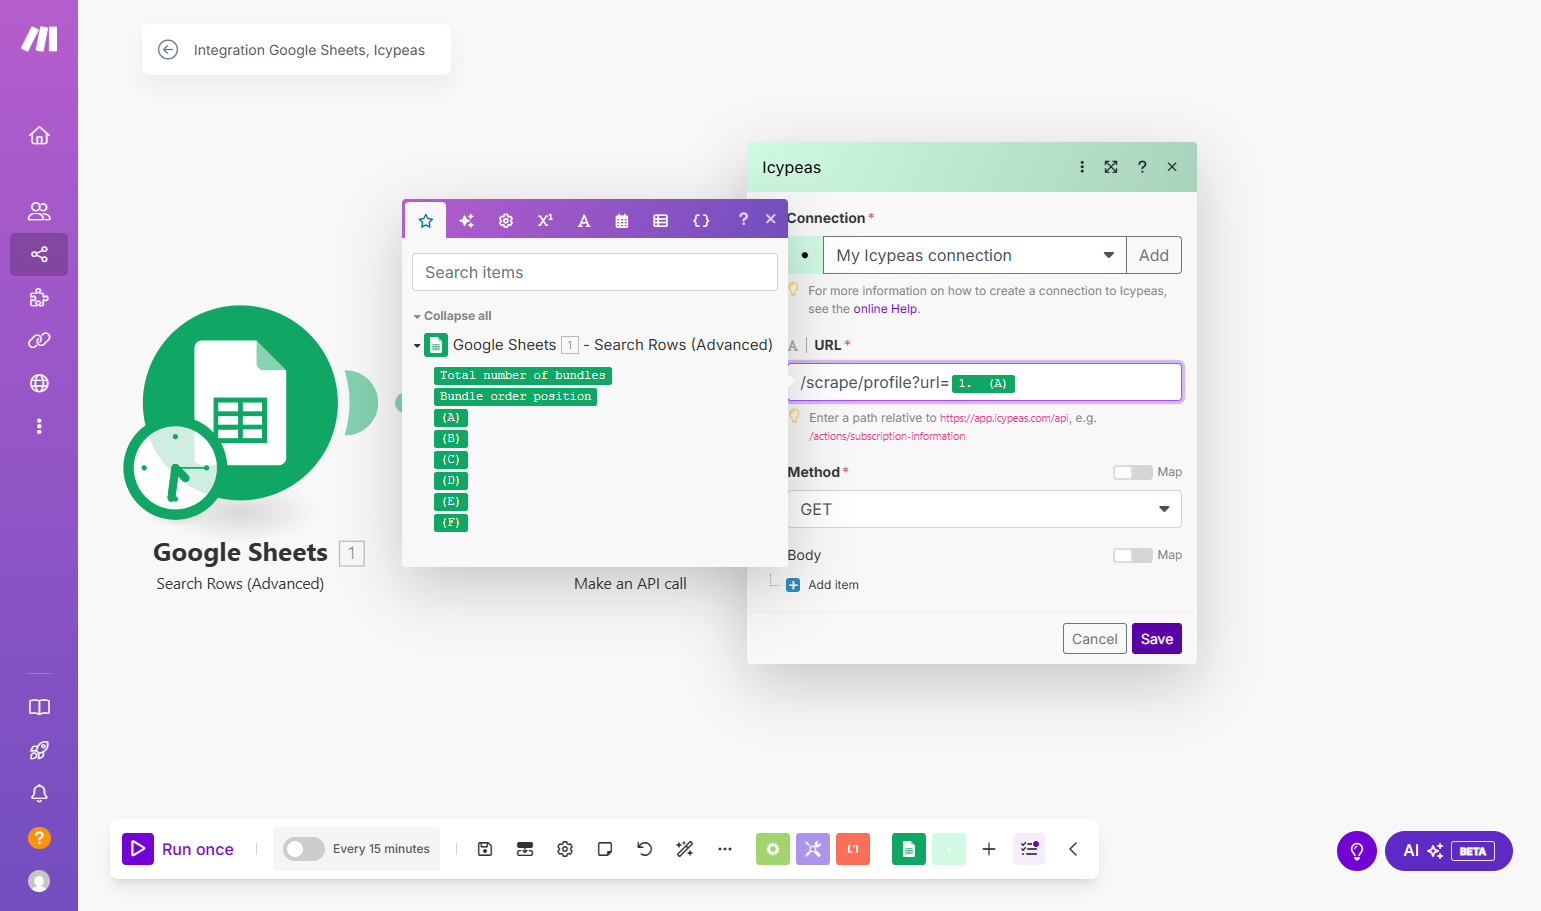
Task: Open user profile avatar in sidebar
Action: pos(39,880)
